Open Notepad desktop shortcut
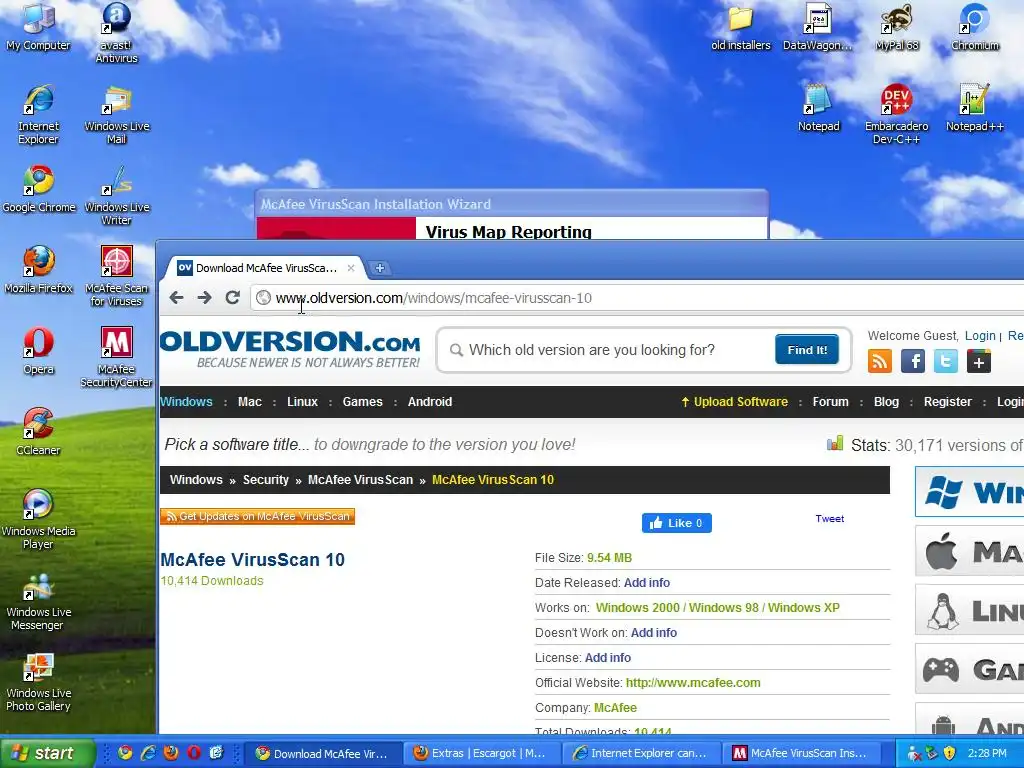 point(818,108)
